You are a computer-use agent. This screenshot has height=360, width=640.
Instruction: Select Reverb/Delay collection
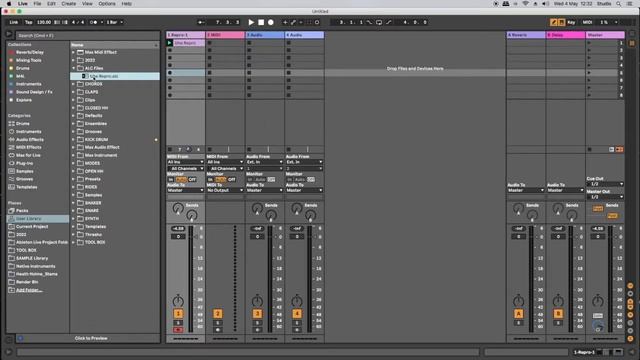[29, 52]
